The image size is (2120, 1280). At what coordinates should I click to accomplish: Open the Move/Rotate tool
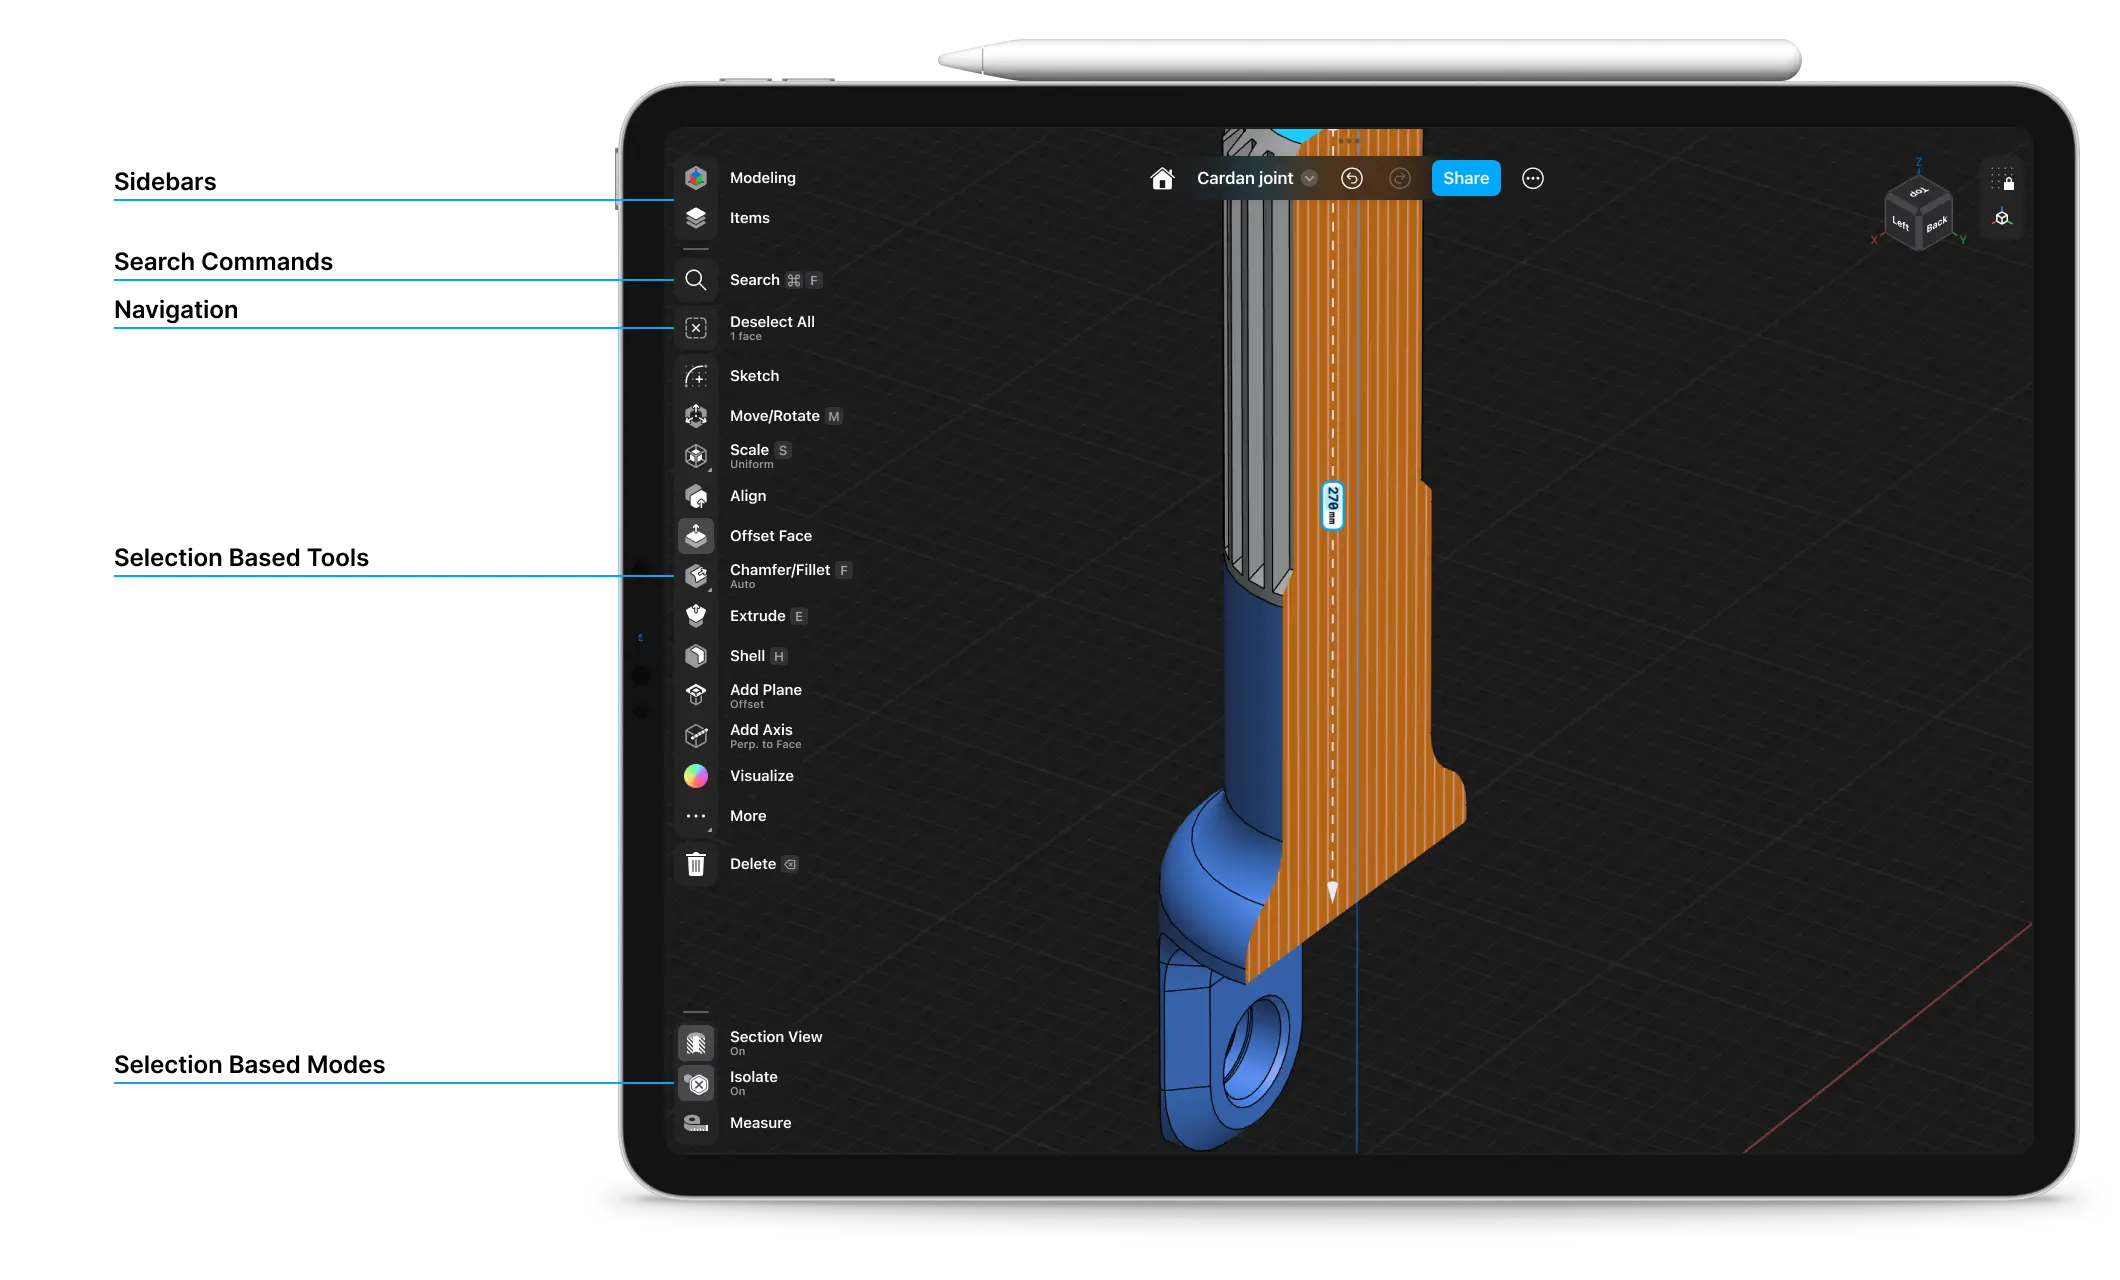click(x=775, y=416)
